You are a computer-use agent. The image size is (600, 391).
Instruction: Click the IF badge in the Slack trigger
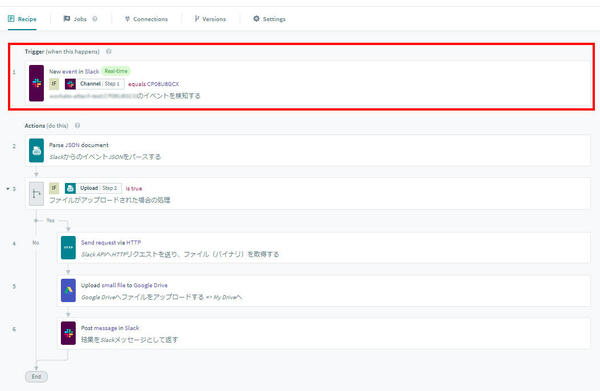coord(54,83)
